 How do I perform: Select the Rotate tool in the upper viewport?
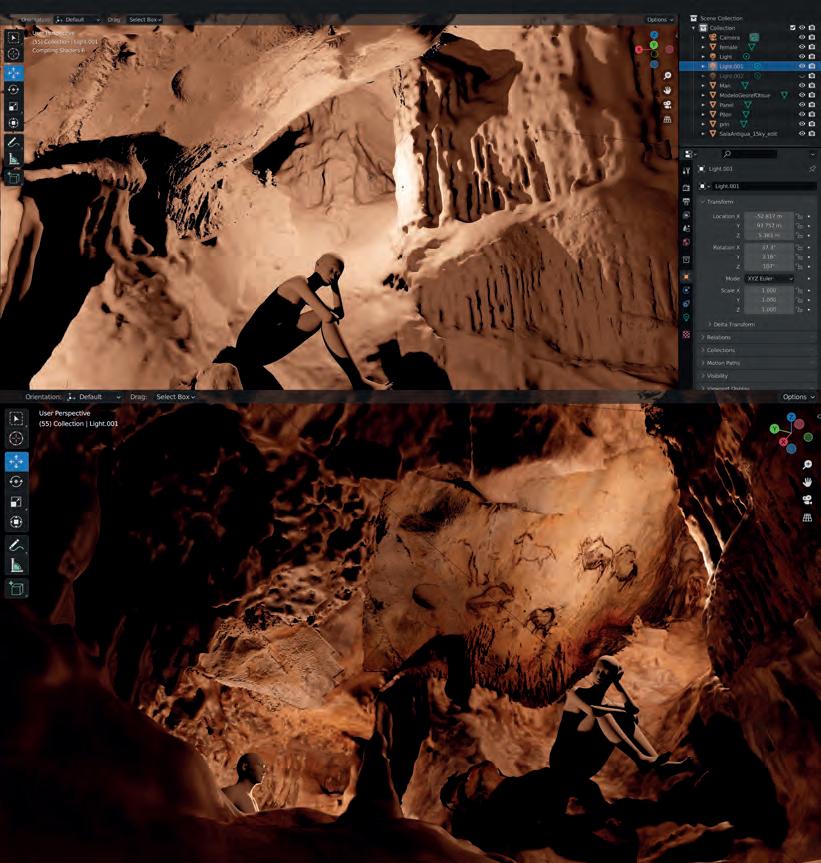pos(14,89)
